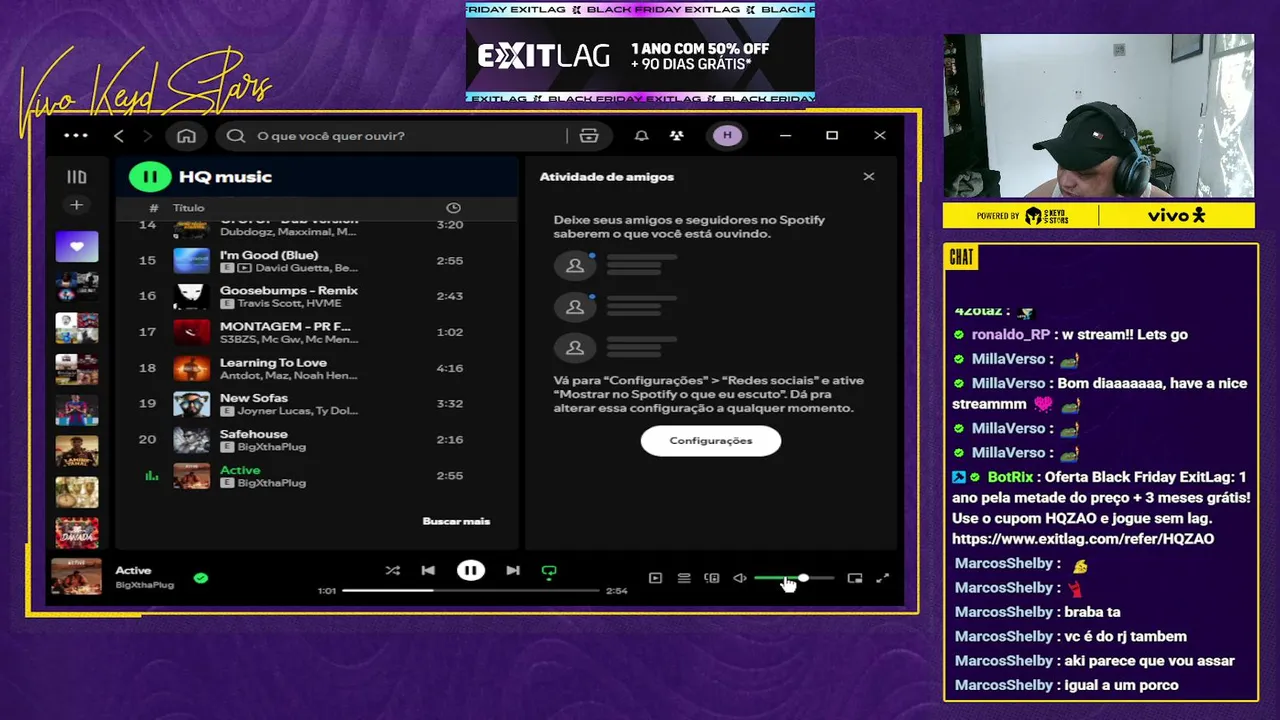Click the ExitLag Black Friday banner

coord(640,53)
